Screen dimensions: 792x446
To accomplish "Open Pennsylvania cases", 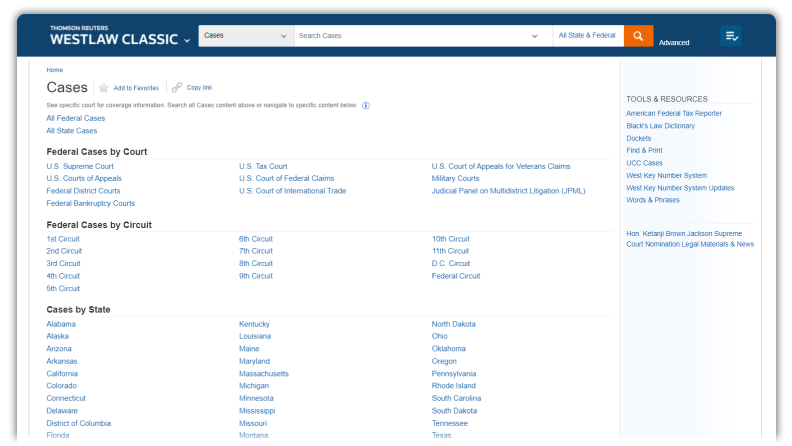I will coord(454,374).
